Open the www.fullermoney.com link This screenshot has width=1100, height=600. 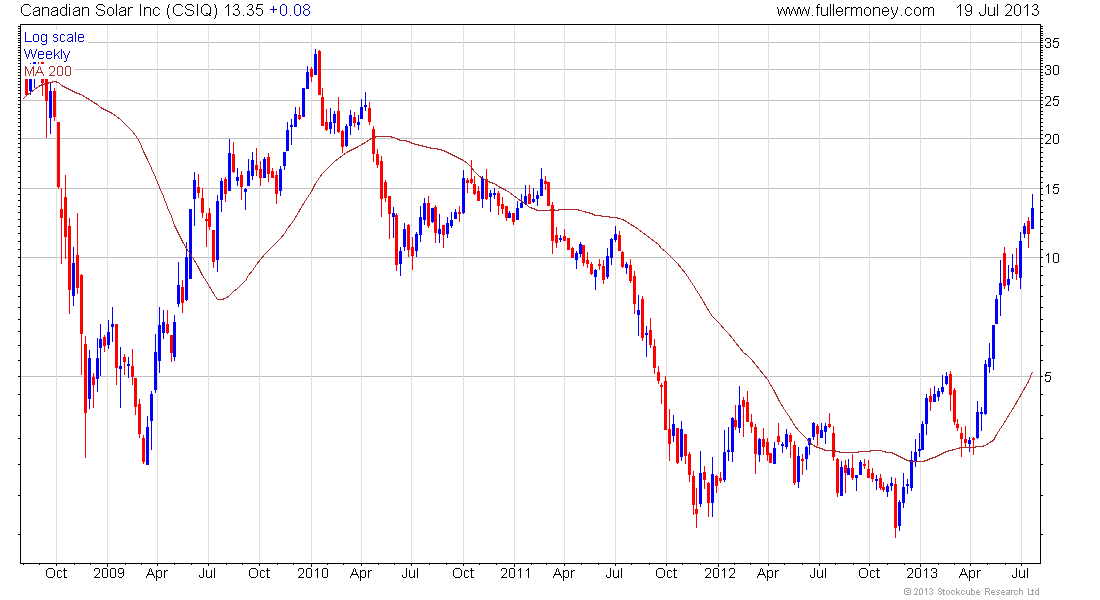click(855, 11)
